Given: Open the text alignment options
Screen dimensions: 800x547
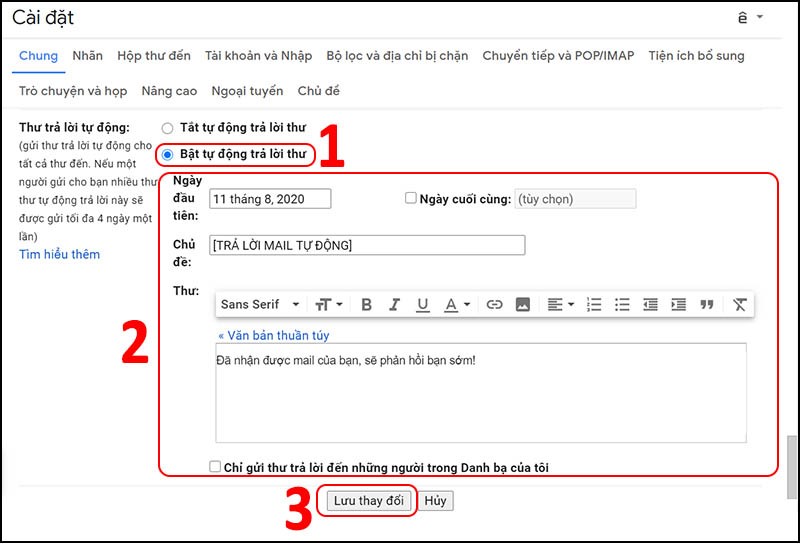Looking at the screenshot, I should (561, 305).
